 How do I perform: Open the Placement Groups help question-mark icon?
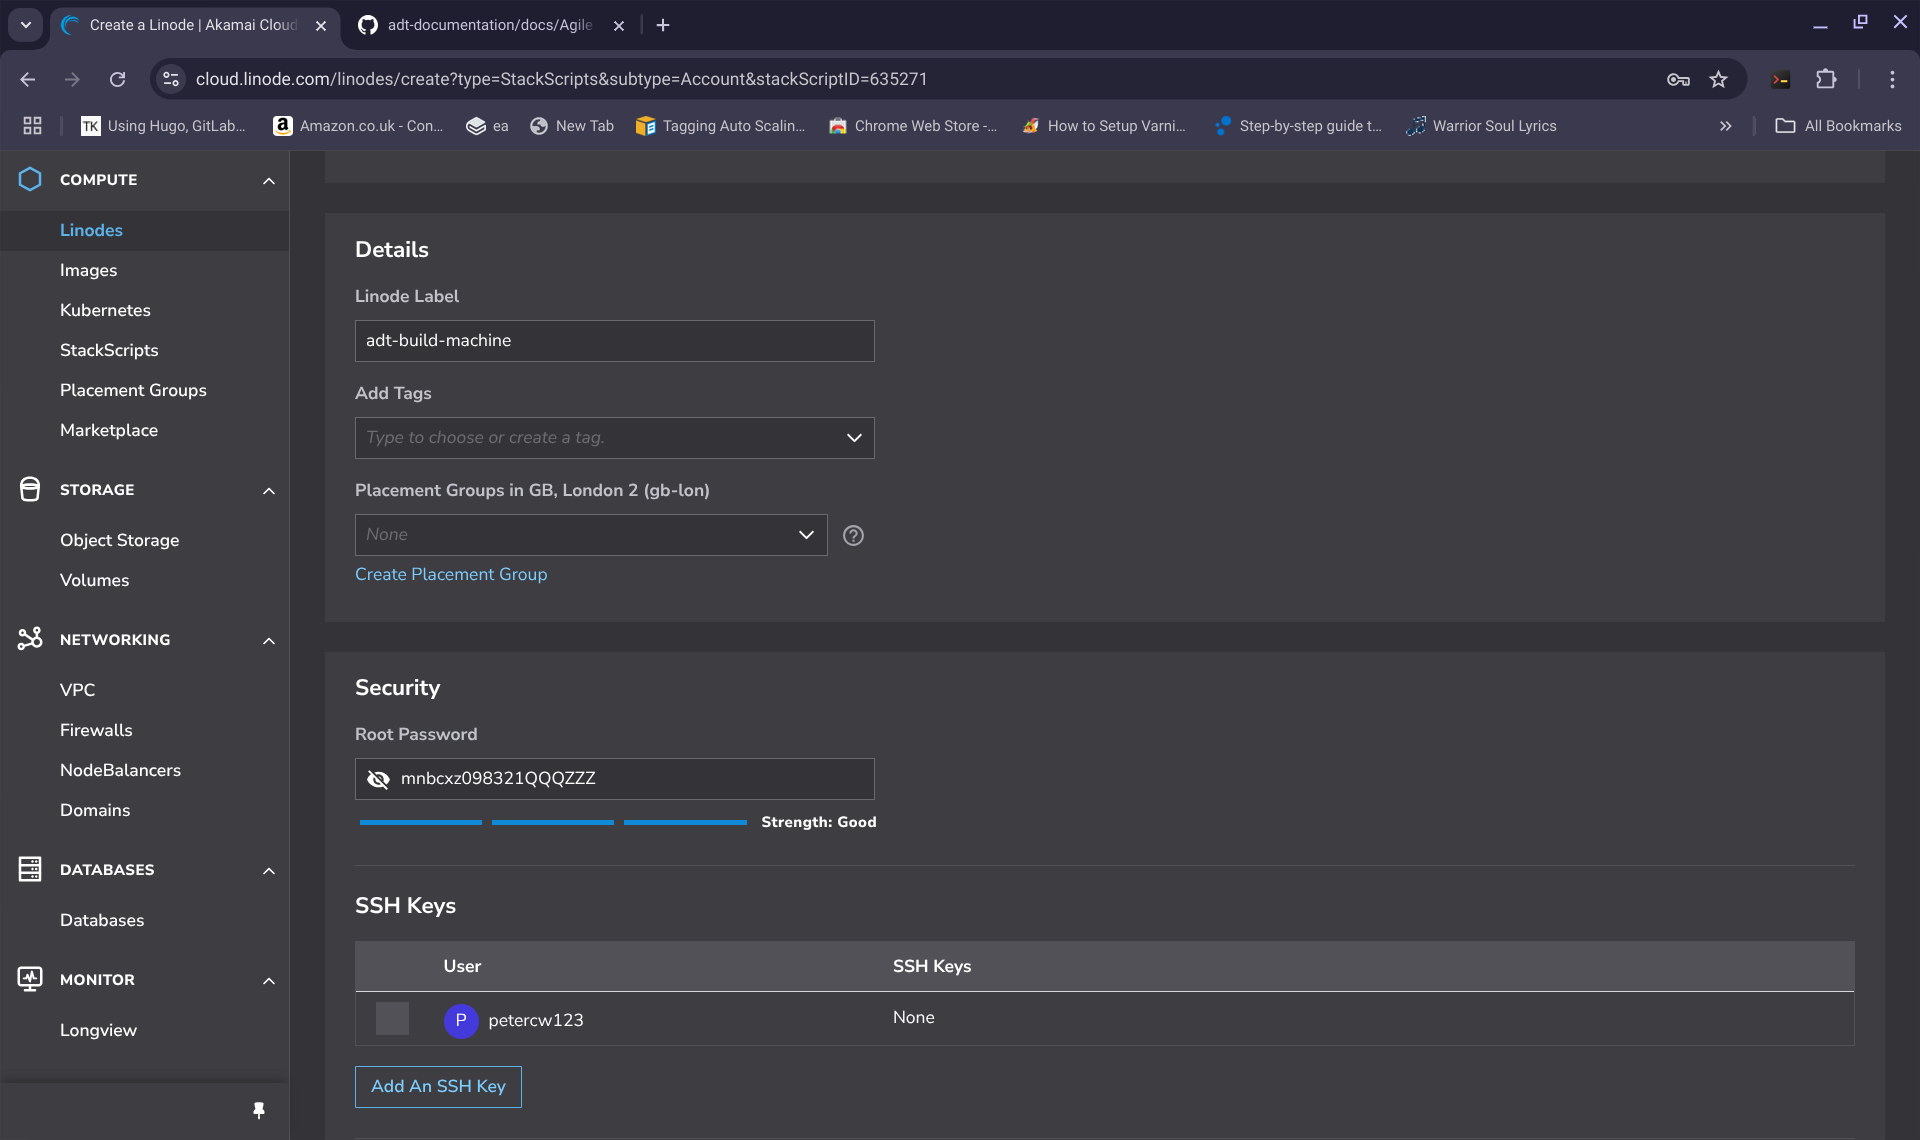pyautogui.click(x=853, y=535)
